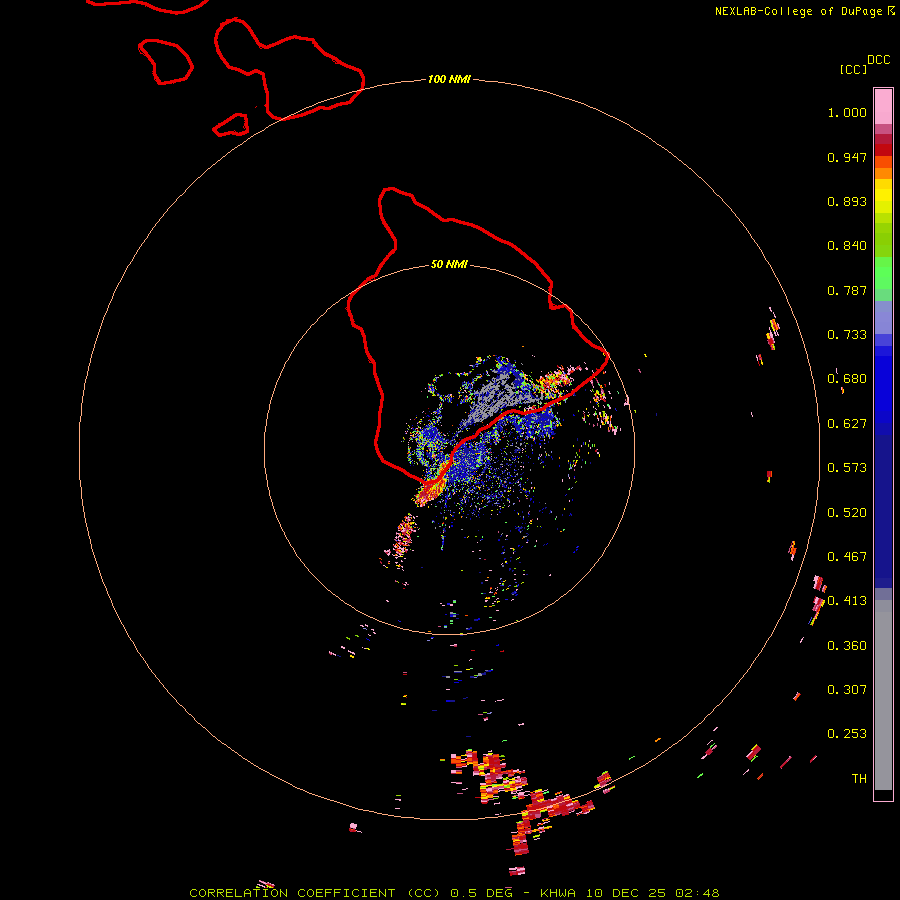Image resolution: width=900 pixels, height=900 pixels.
Task: Click the 0.947 legend value
Action: [847, 157]
